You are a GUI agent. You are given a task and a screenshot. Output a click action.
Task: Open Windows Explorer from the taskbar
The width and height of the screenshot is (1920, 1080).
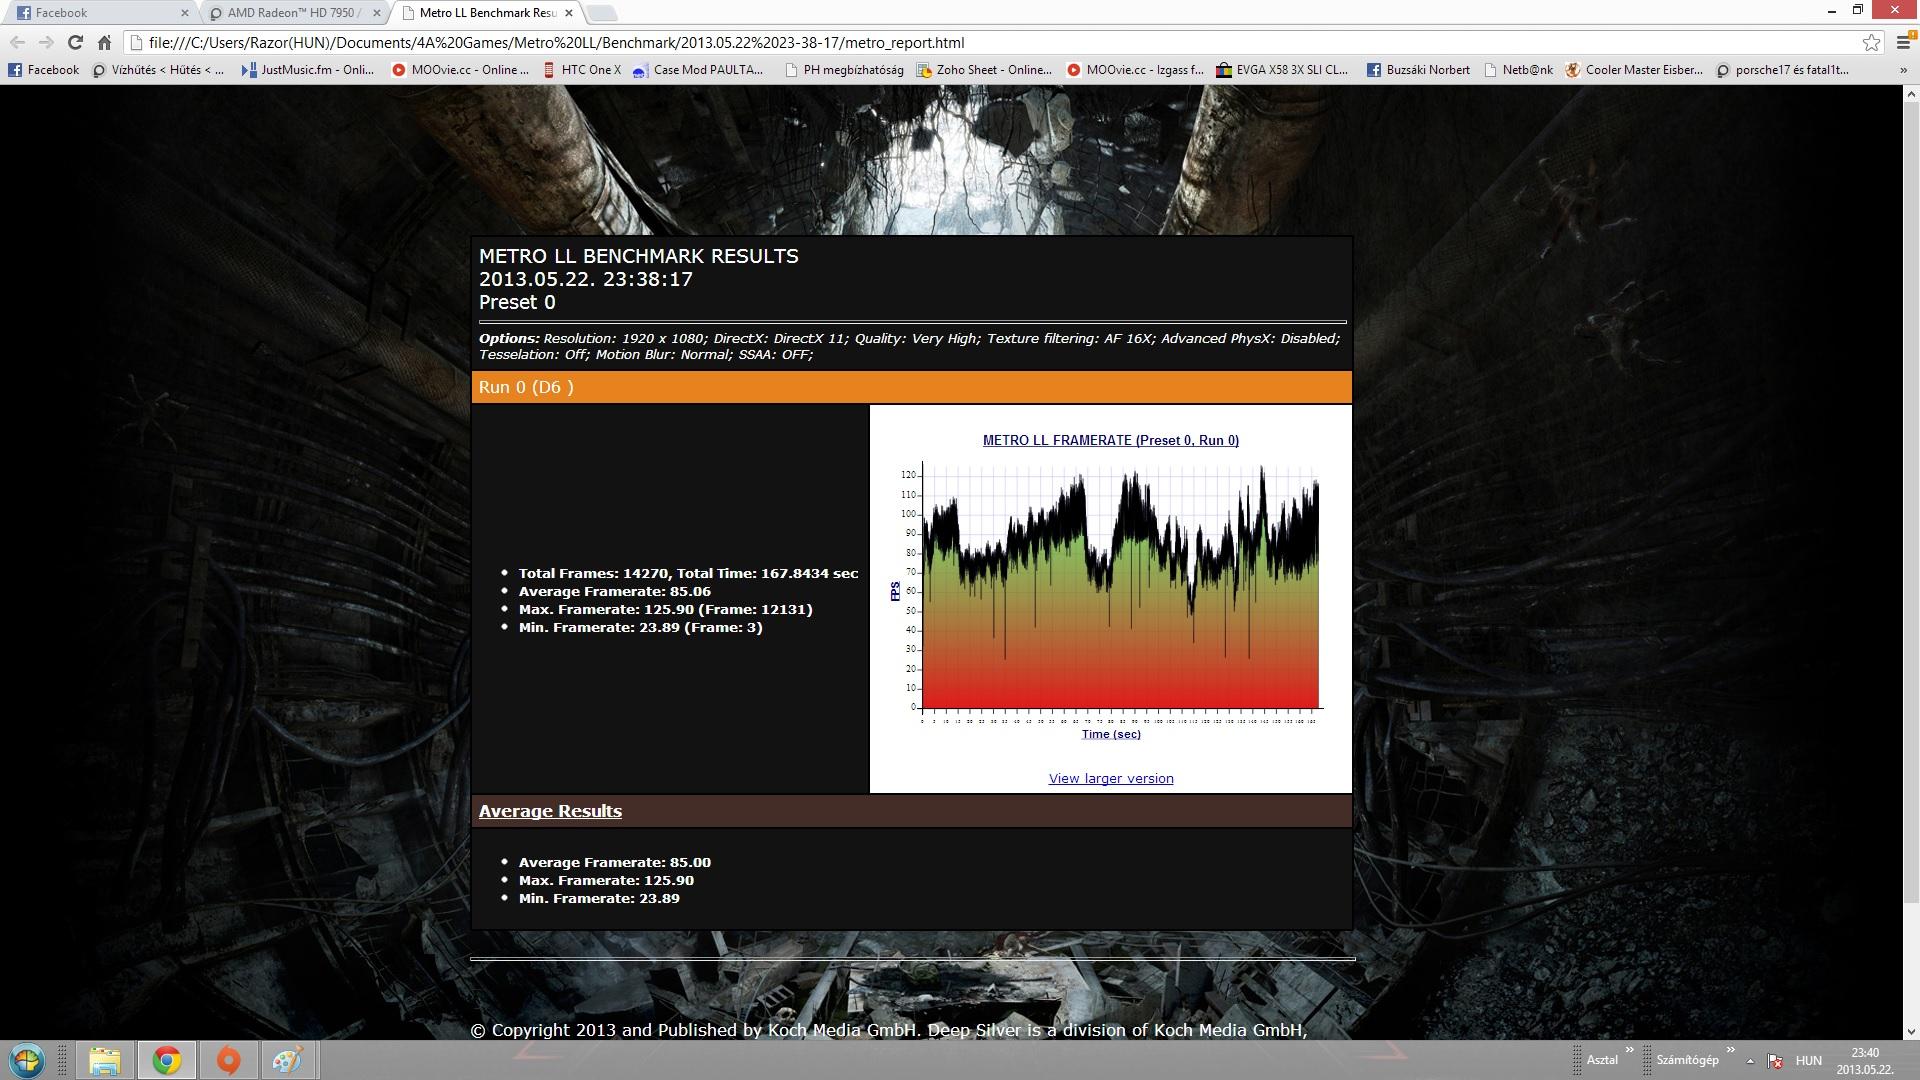[104, 1060]
